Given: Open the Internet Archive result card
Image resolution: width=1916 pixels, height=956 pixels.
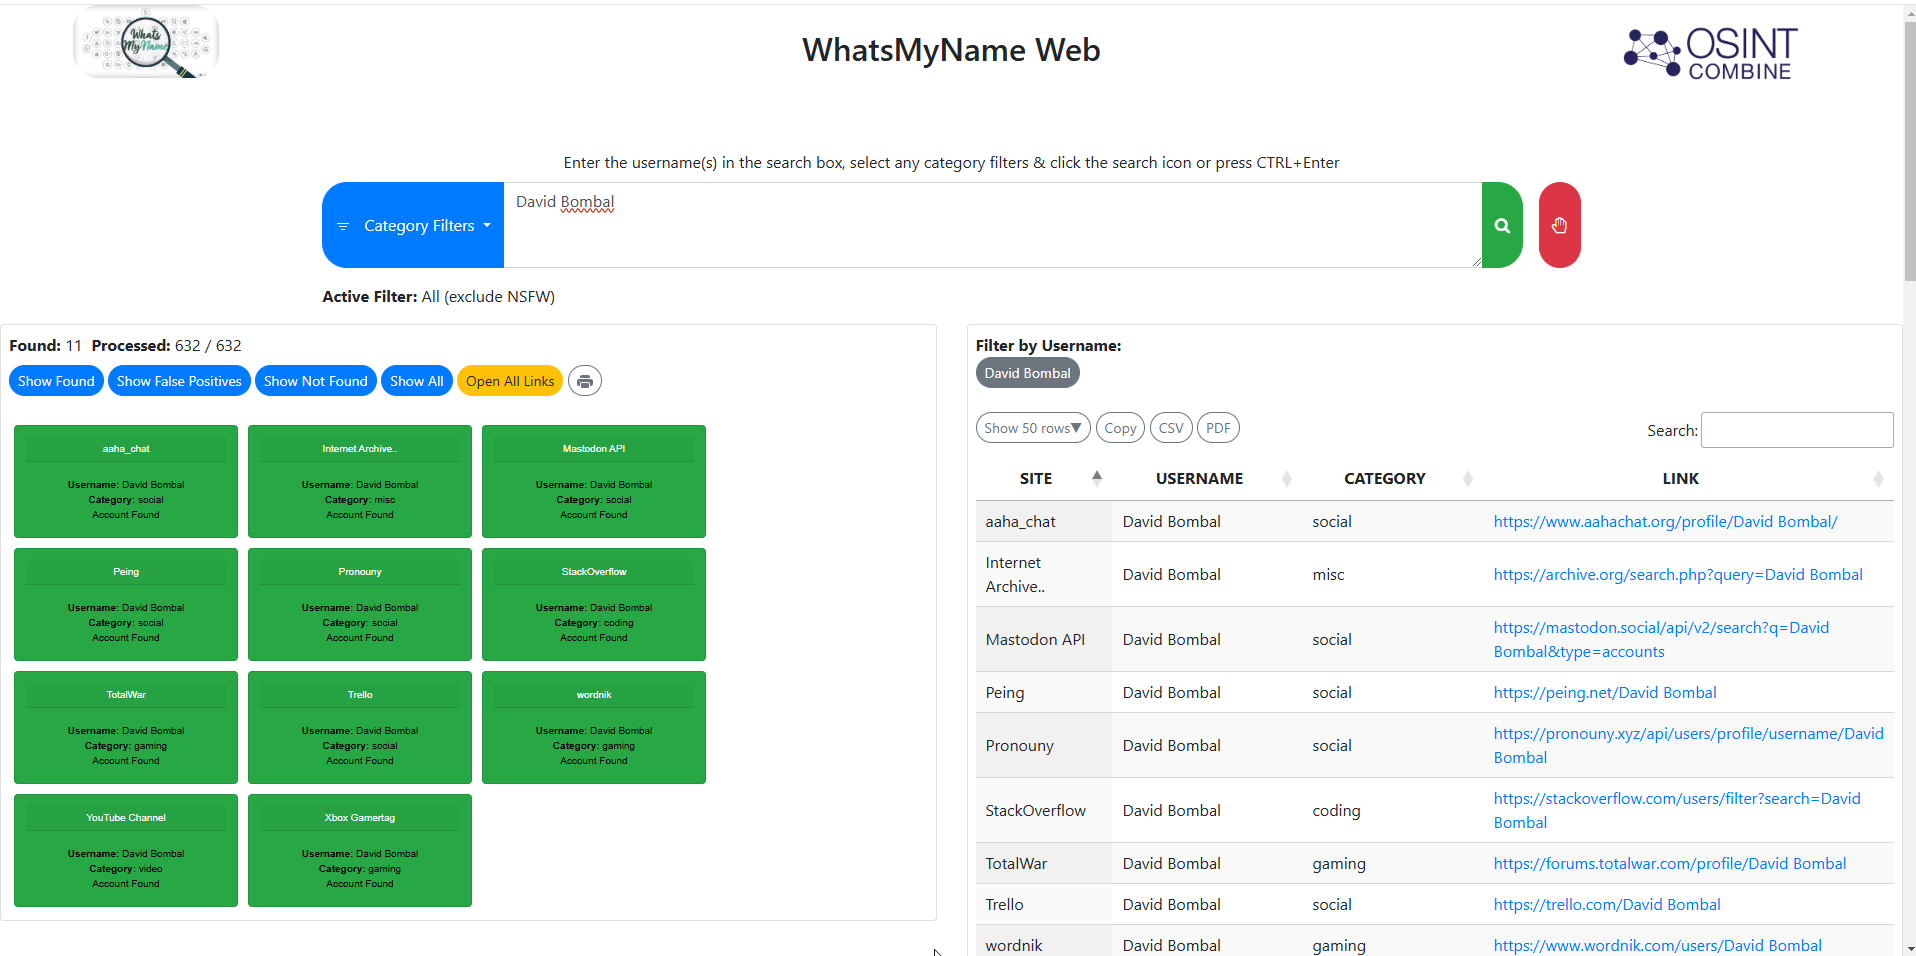Looking at the screenshot, I should [360, 481].
